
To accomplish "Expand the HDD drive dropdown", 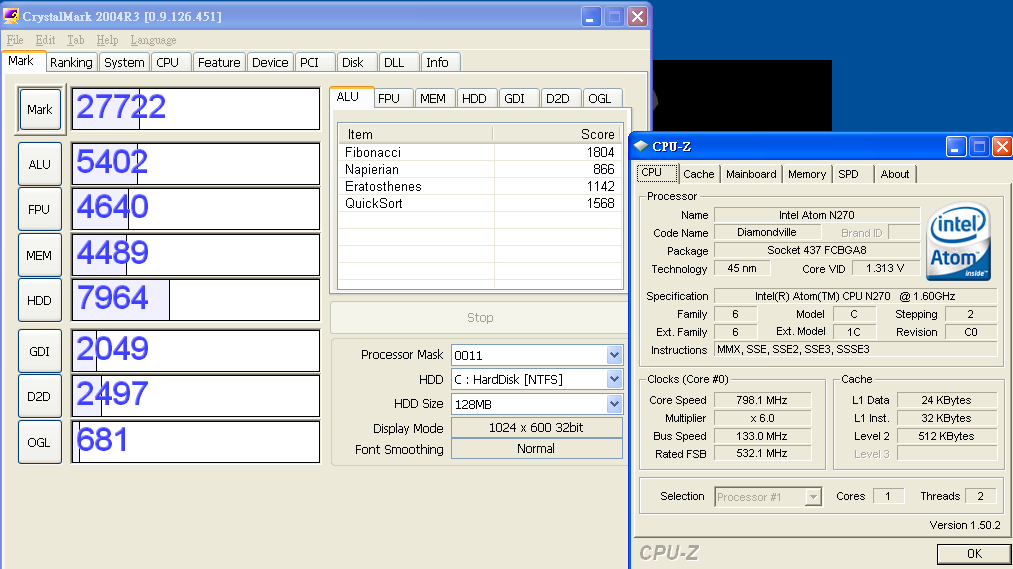I will (x=614, y=379).
